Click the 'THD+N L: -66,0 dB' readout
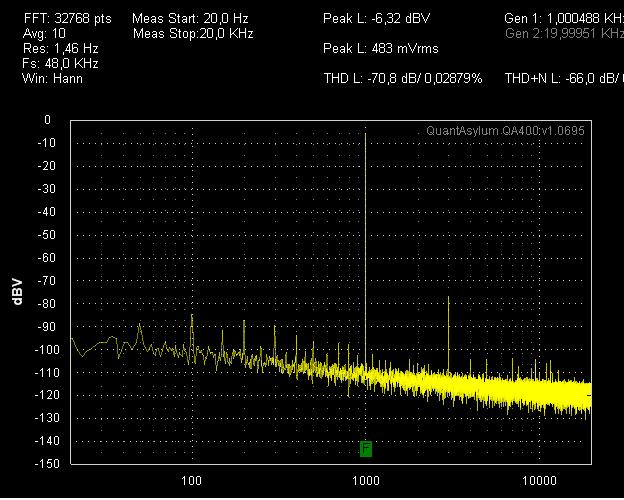 (564, 78)
